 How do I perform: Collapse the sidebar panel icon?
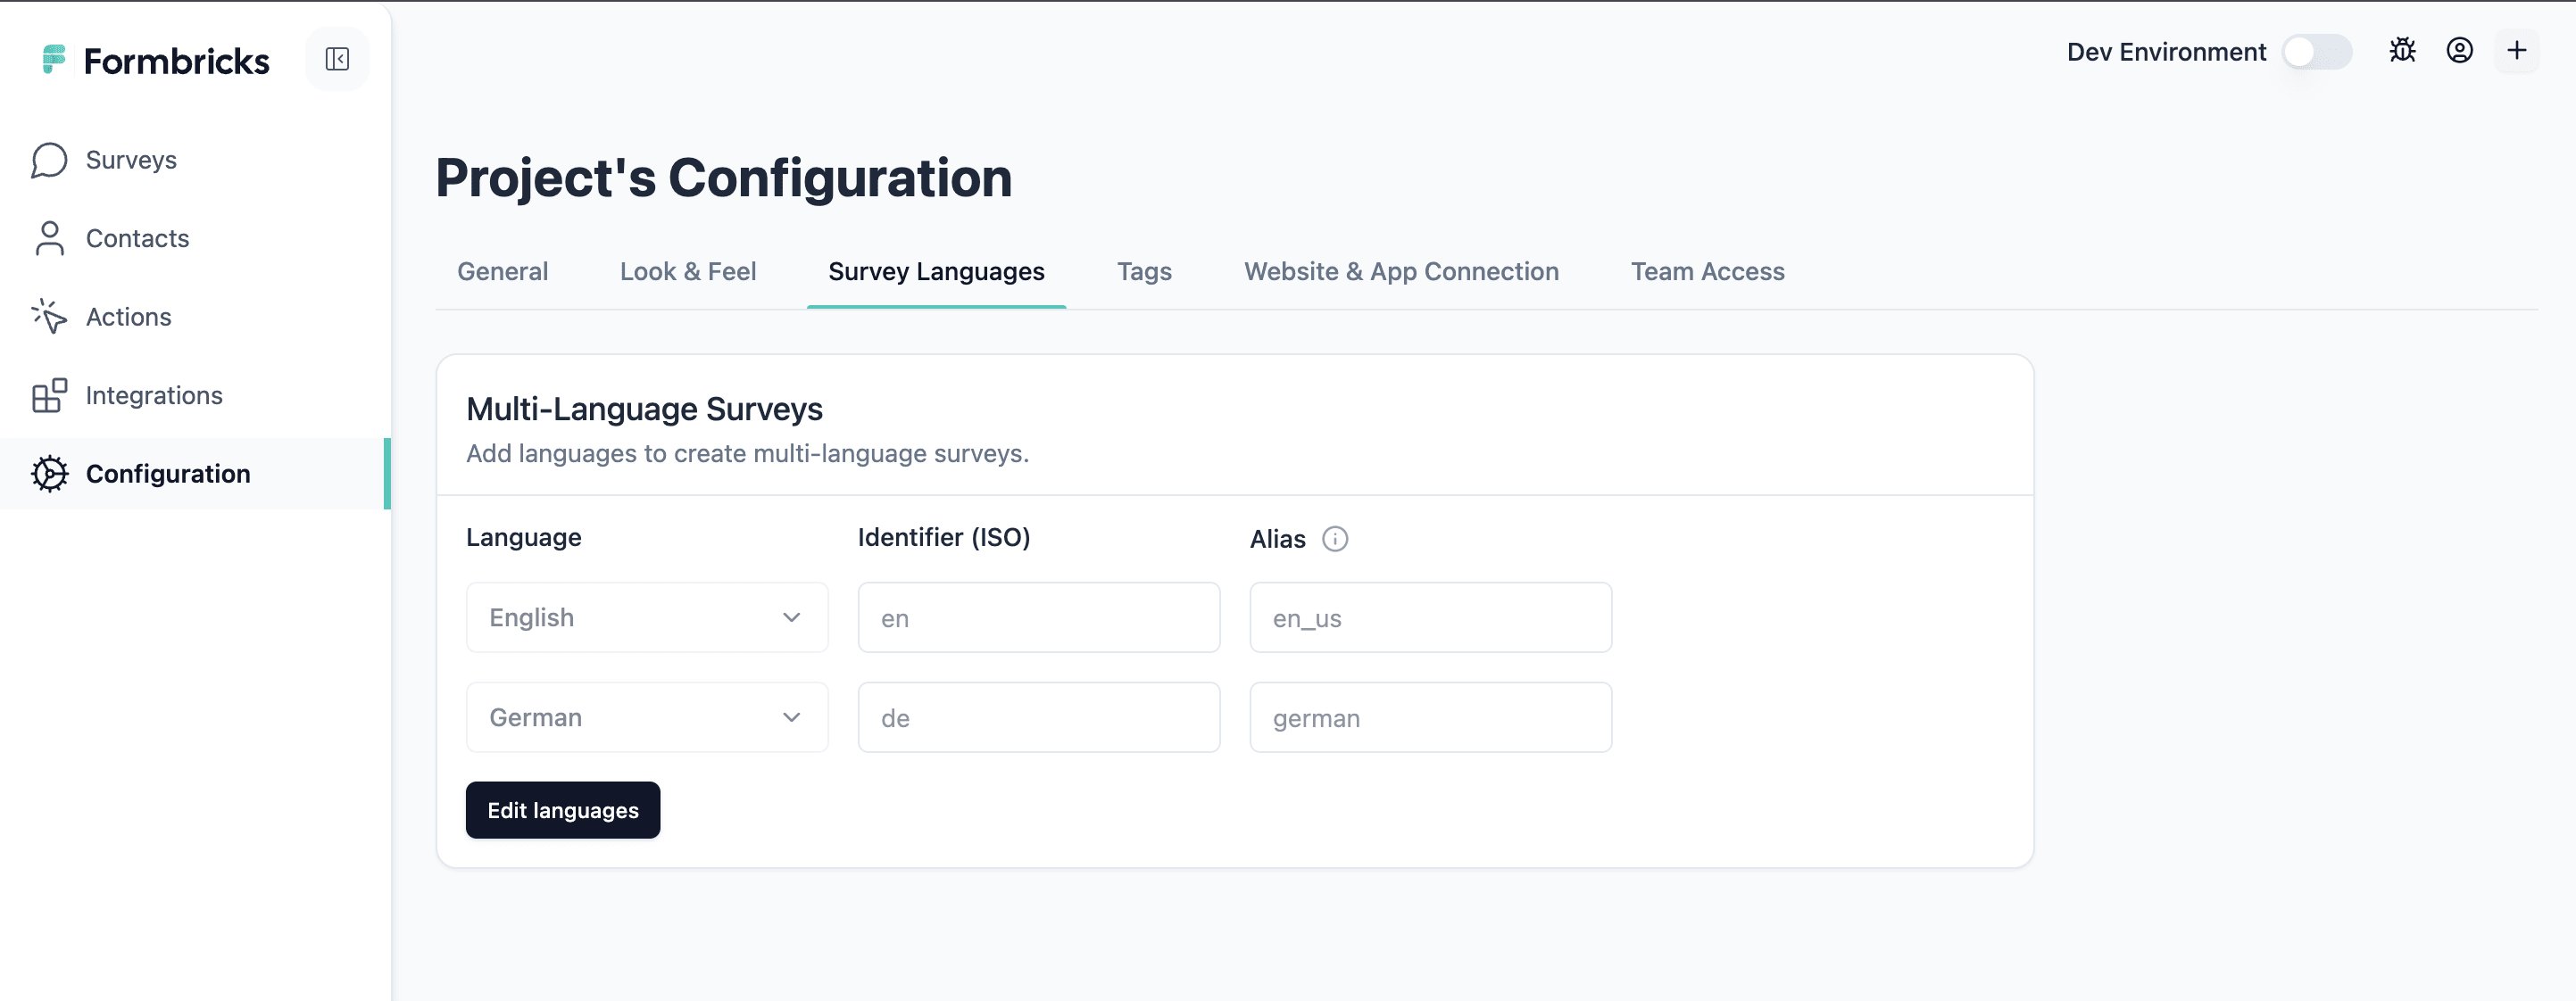[337, 60]
